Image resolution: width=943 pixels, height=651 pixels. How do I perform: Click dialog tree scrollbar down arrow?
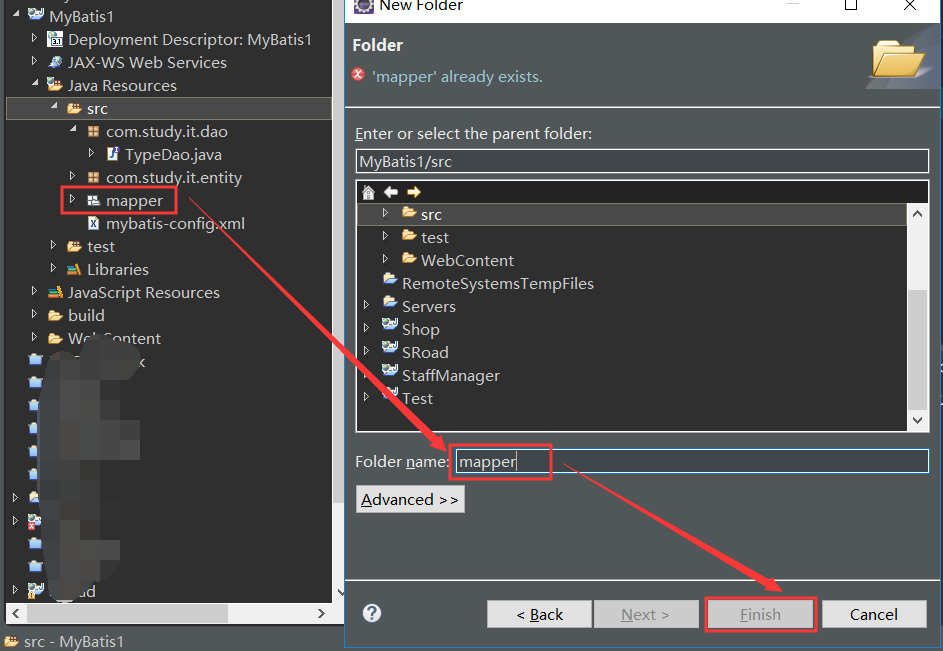[917, 420]
